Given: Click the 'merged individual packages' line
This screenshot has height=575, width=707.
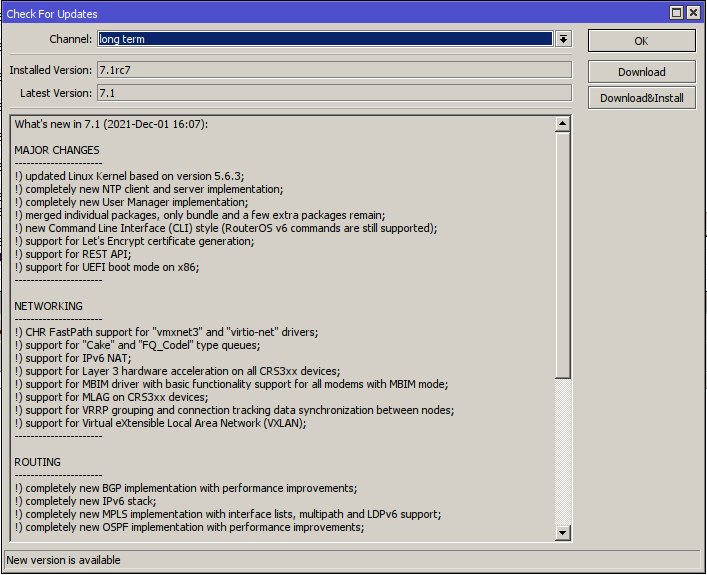Looking at the screenshot, I should point(200,215).
